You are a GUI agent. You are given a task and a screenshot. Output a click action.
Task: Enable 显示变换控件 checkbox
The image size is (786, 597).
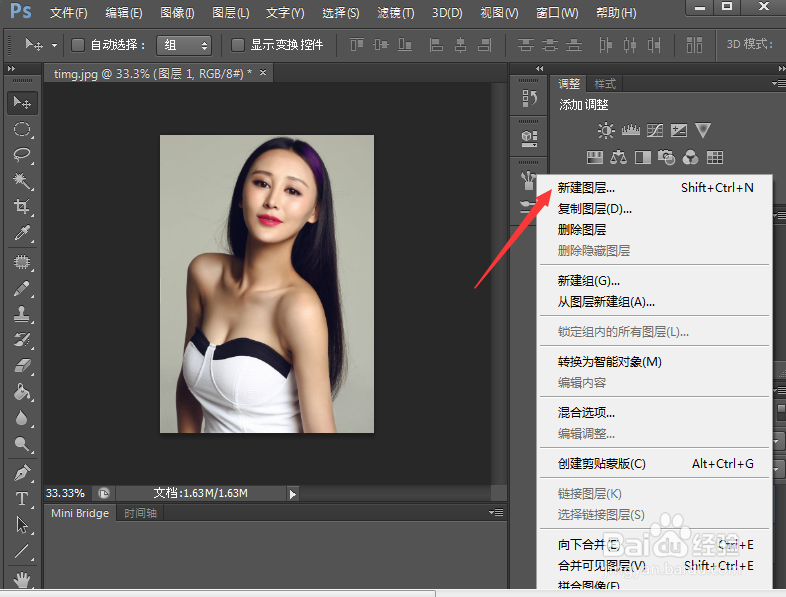(x=238, y=45)
